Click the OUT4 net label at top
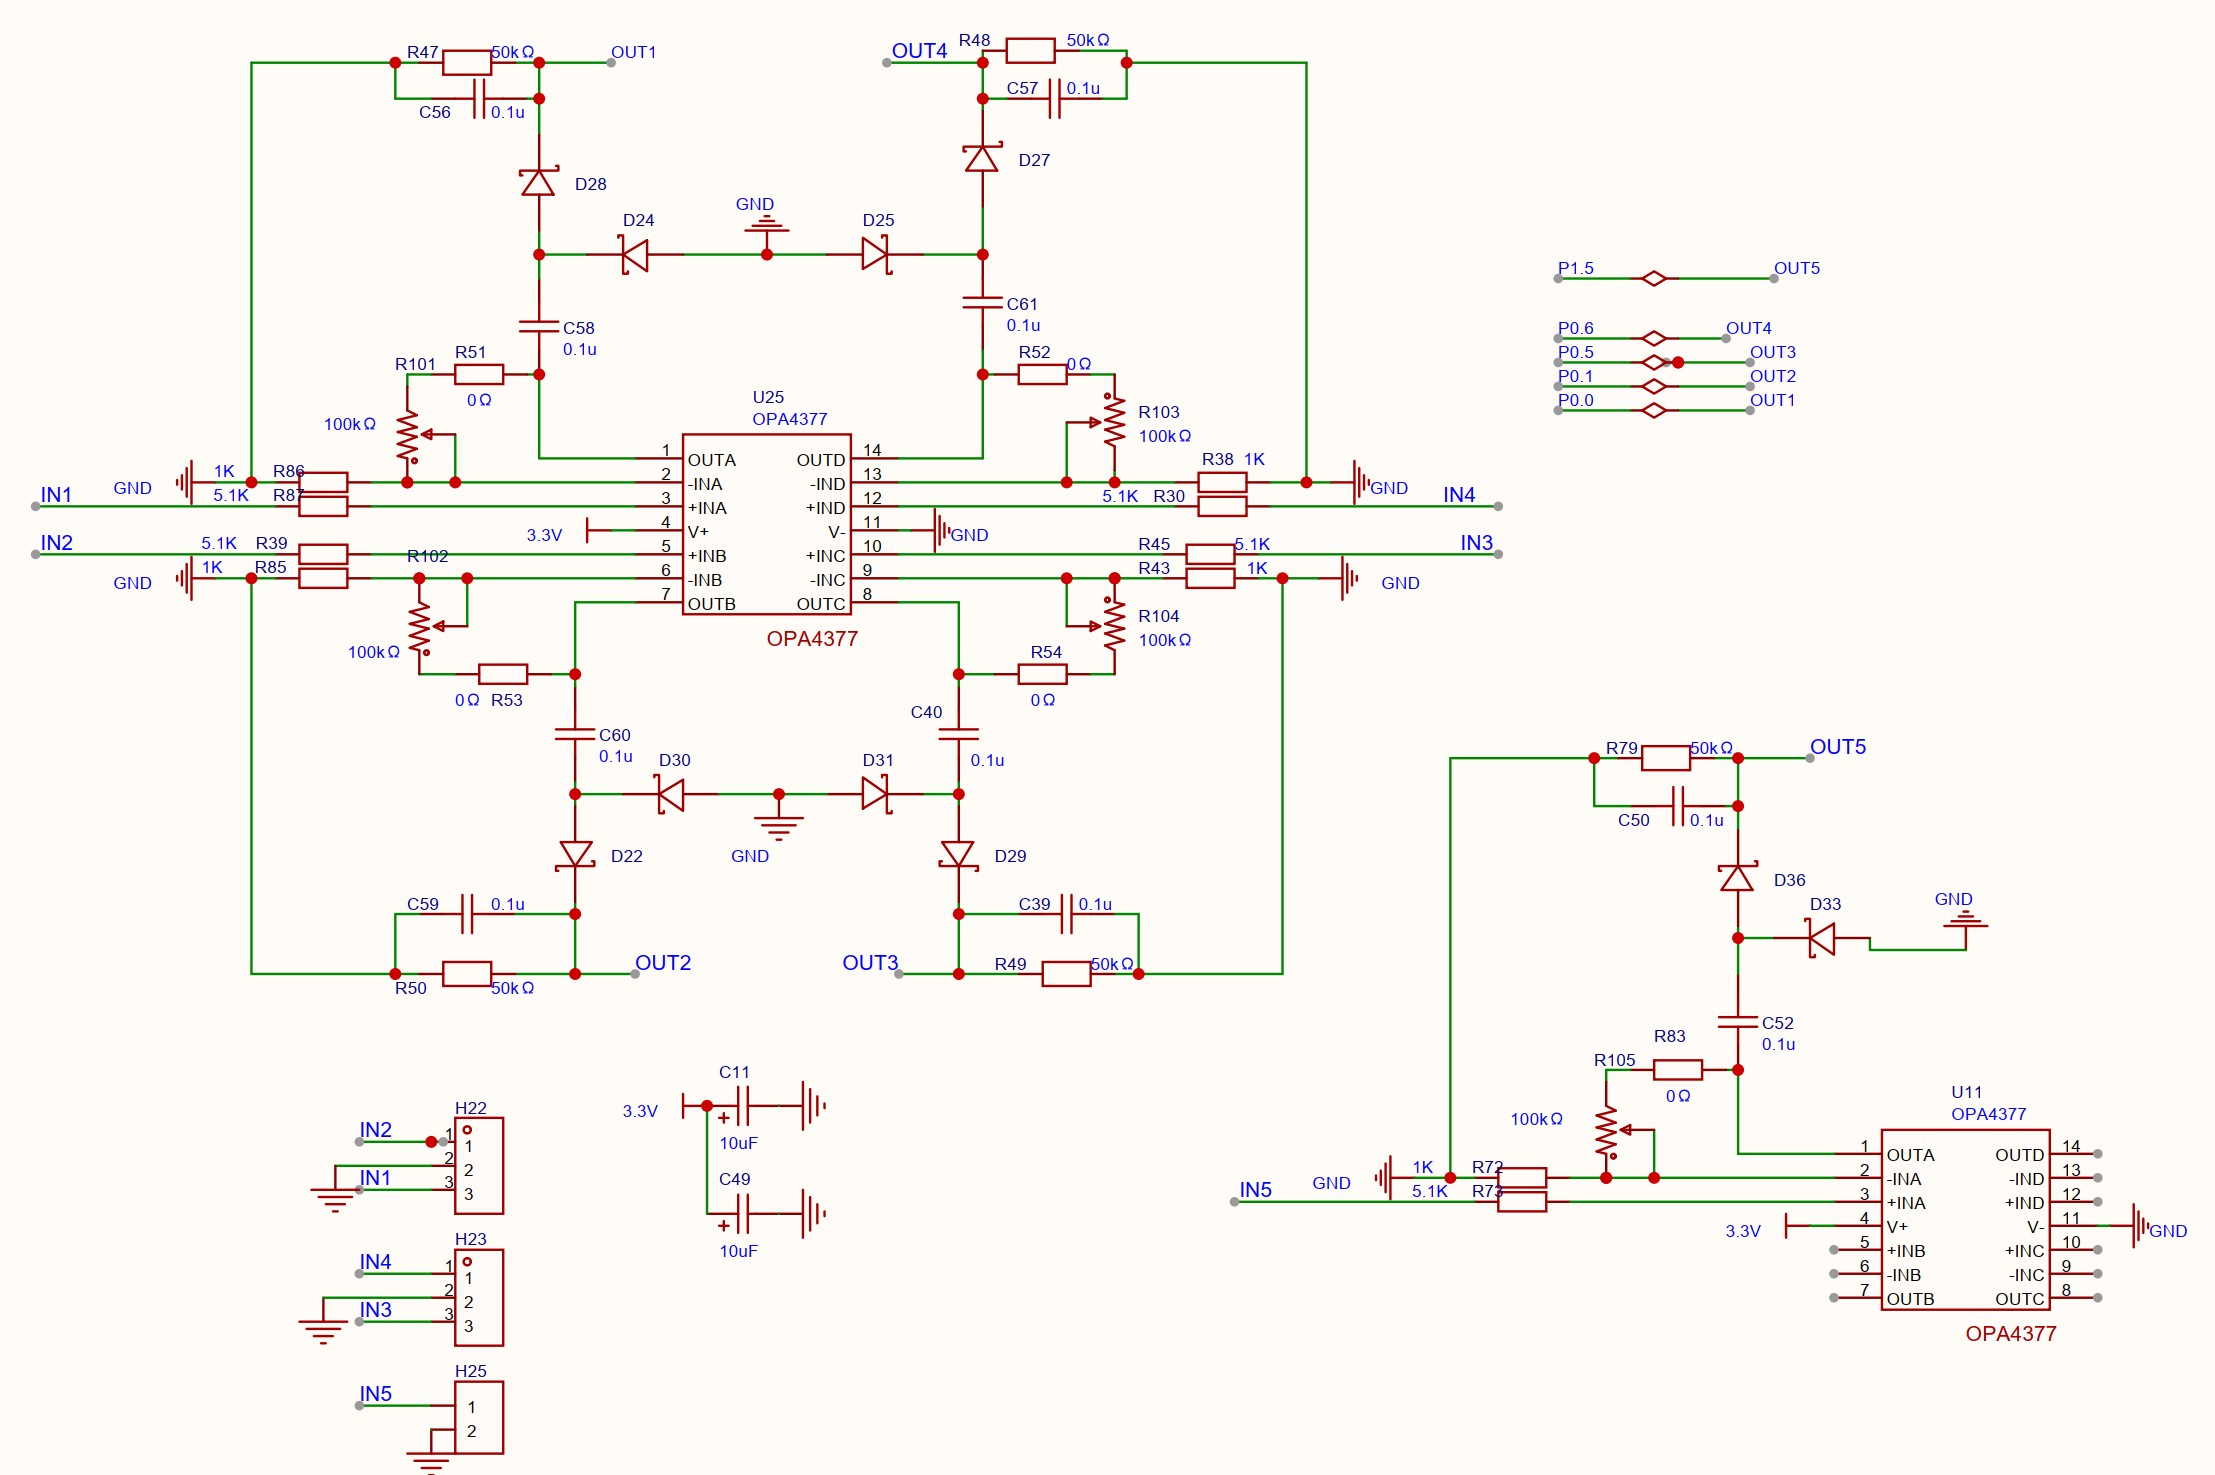The image size is (2215, 1475). pyautogui.click(x=918, y=51)
